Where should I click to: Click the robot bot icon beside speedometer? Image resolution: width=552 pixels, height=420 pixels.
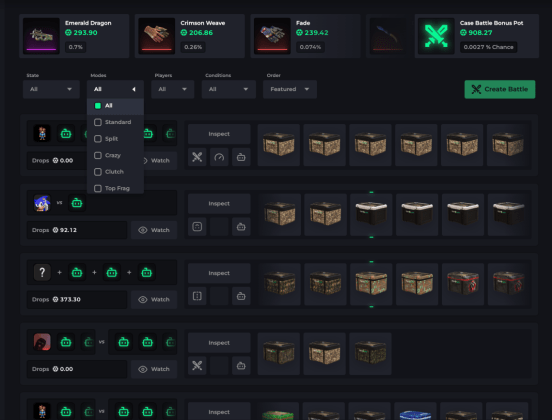[241, 157]
